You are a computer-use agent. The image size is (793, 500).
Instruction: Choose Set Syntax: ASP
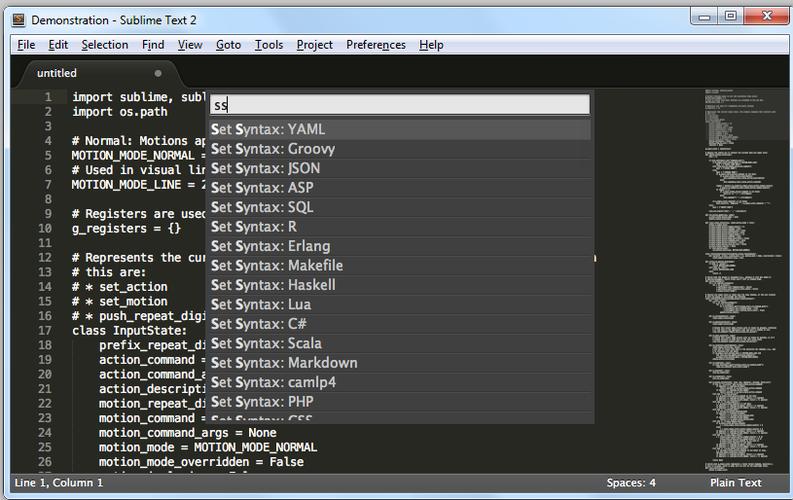click(401, 188)
